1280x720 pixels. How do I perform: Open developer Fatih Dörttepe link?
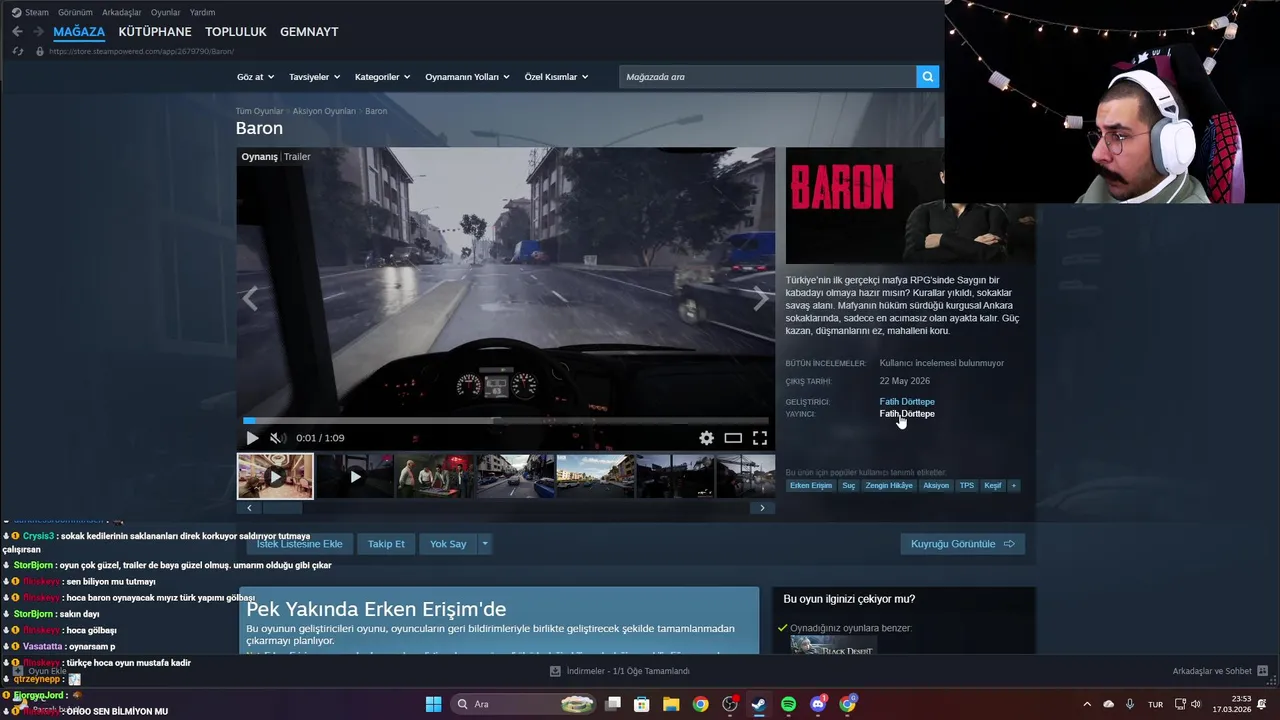point(907,402)
